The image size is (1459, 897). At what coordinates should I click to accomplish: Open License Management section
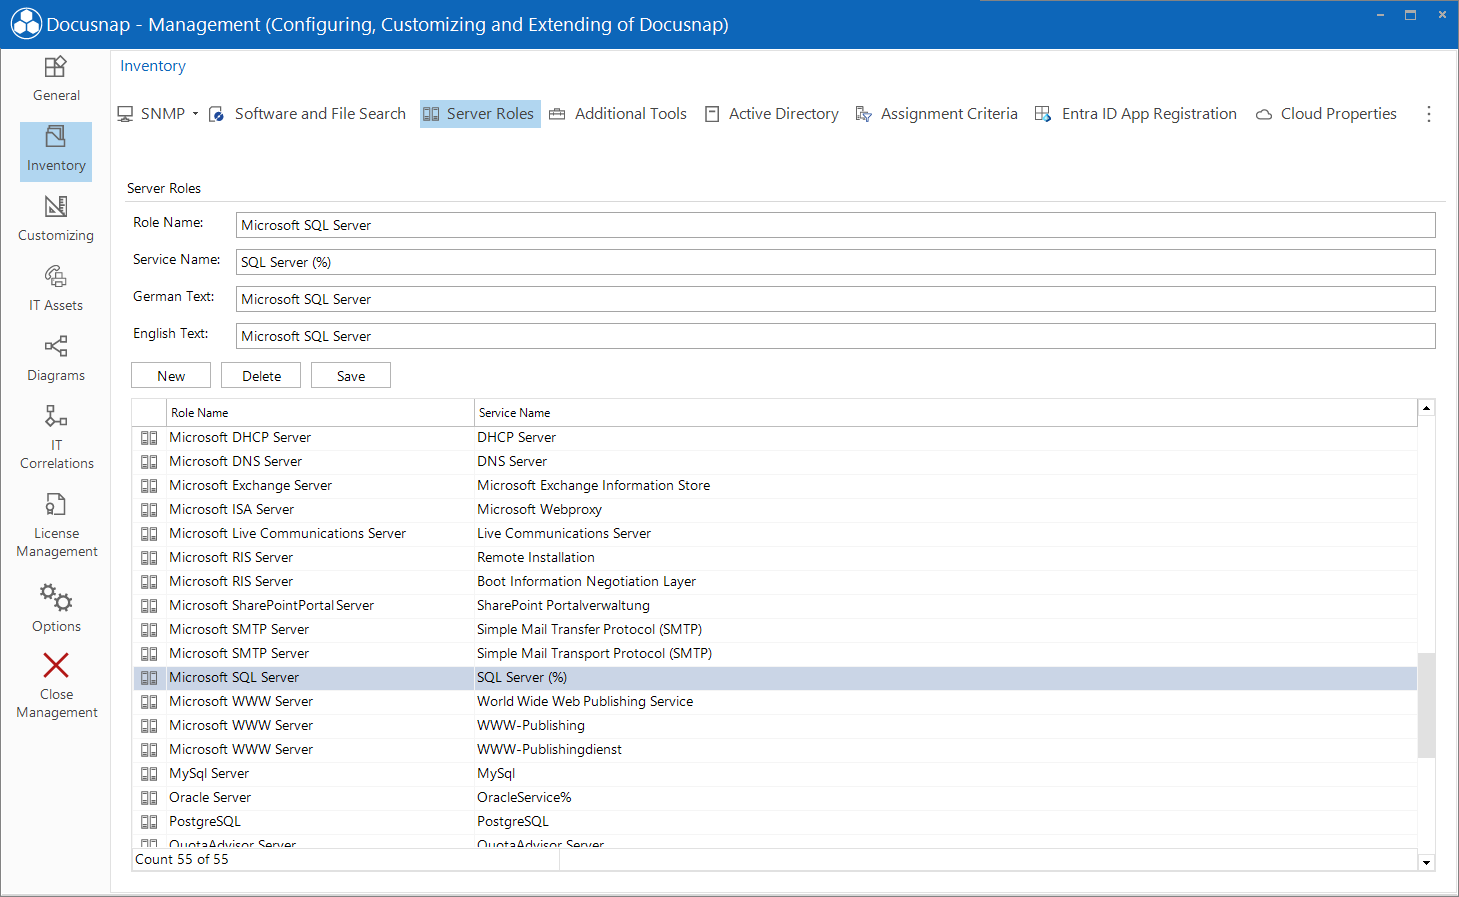[x=56, y=525]
